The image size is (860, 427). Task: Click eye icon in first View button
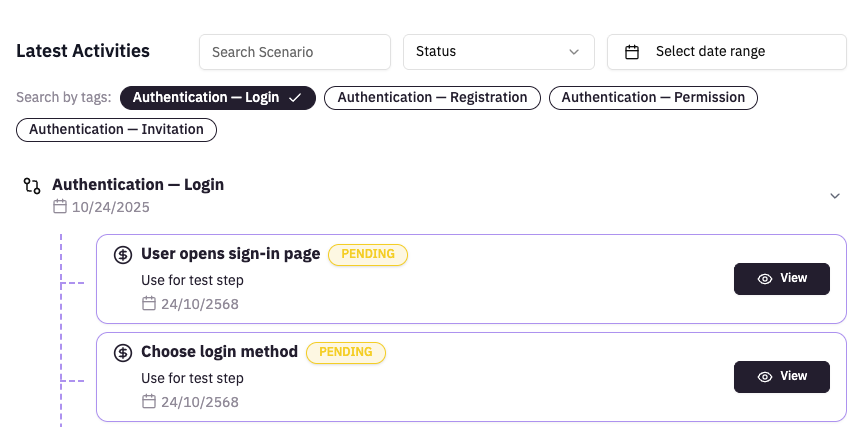(765, 279)
